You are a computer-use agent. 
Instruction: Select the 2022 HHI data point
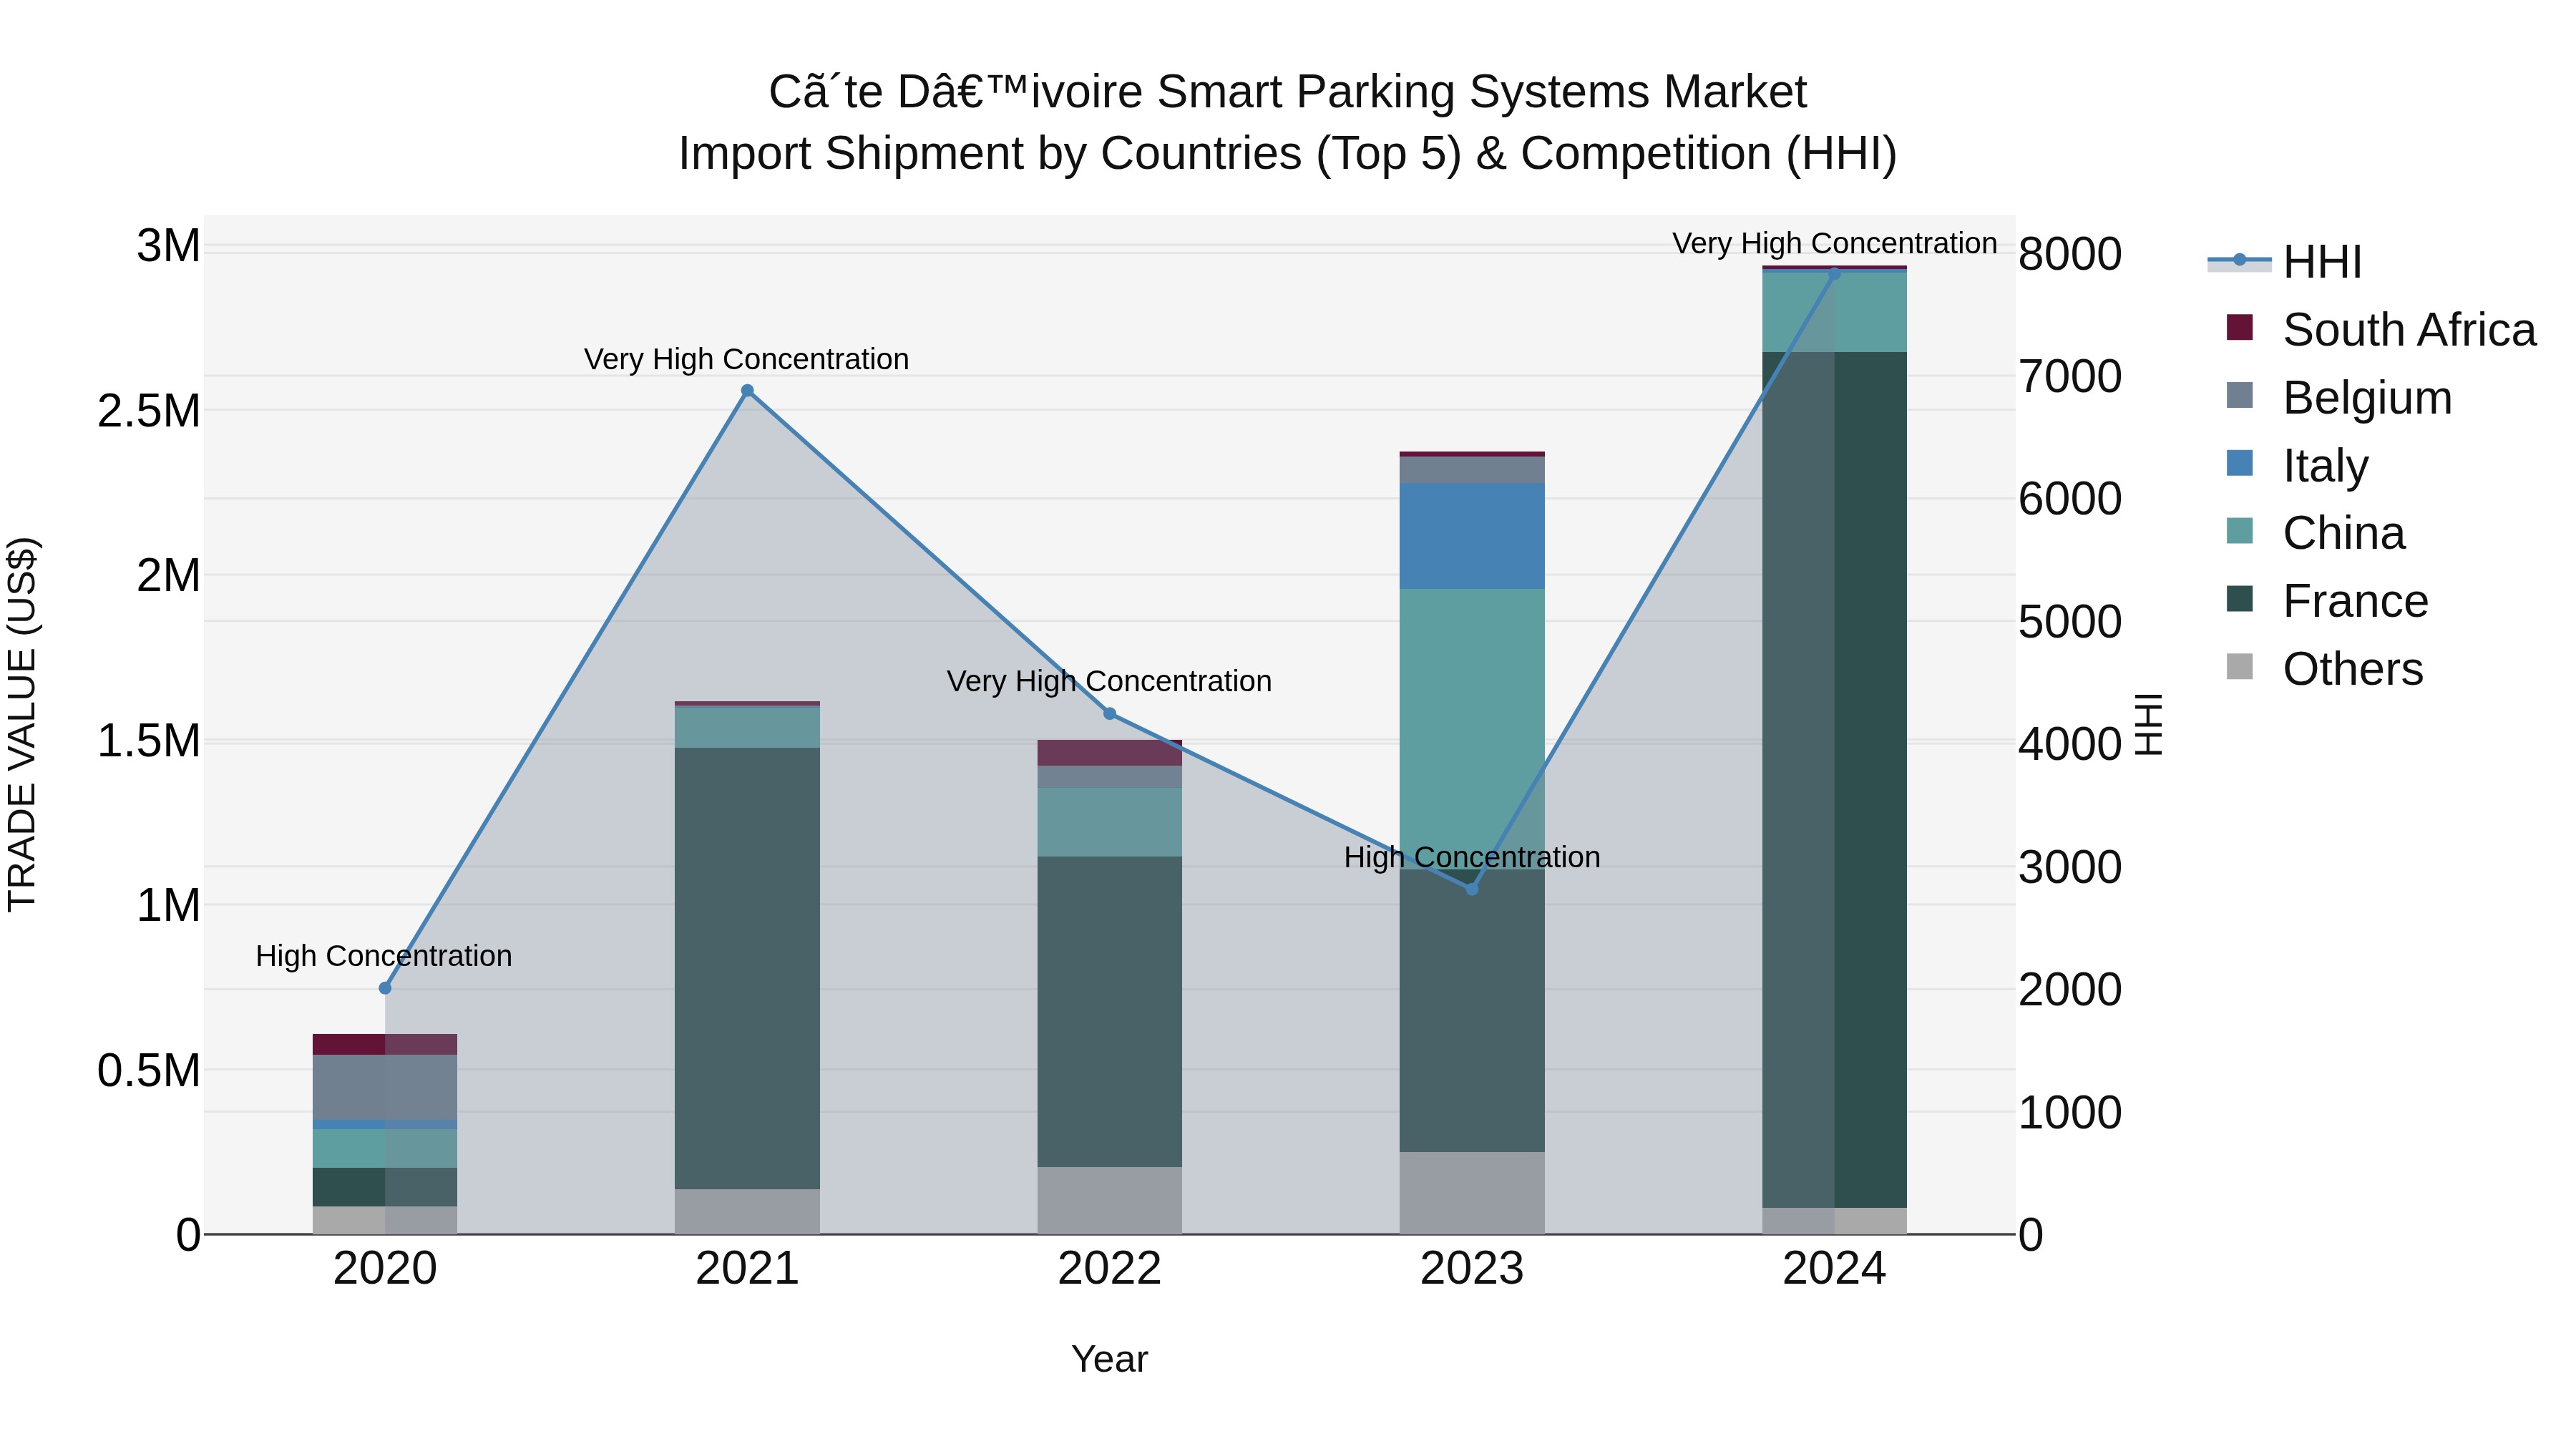click(x=1109, y=714)
